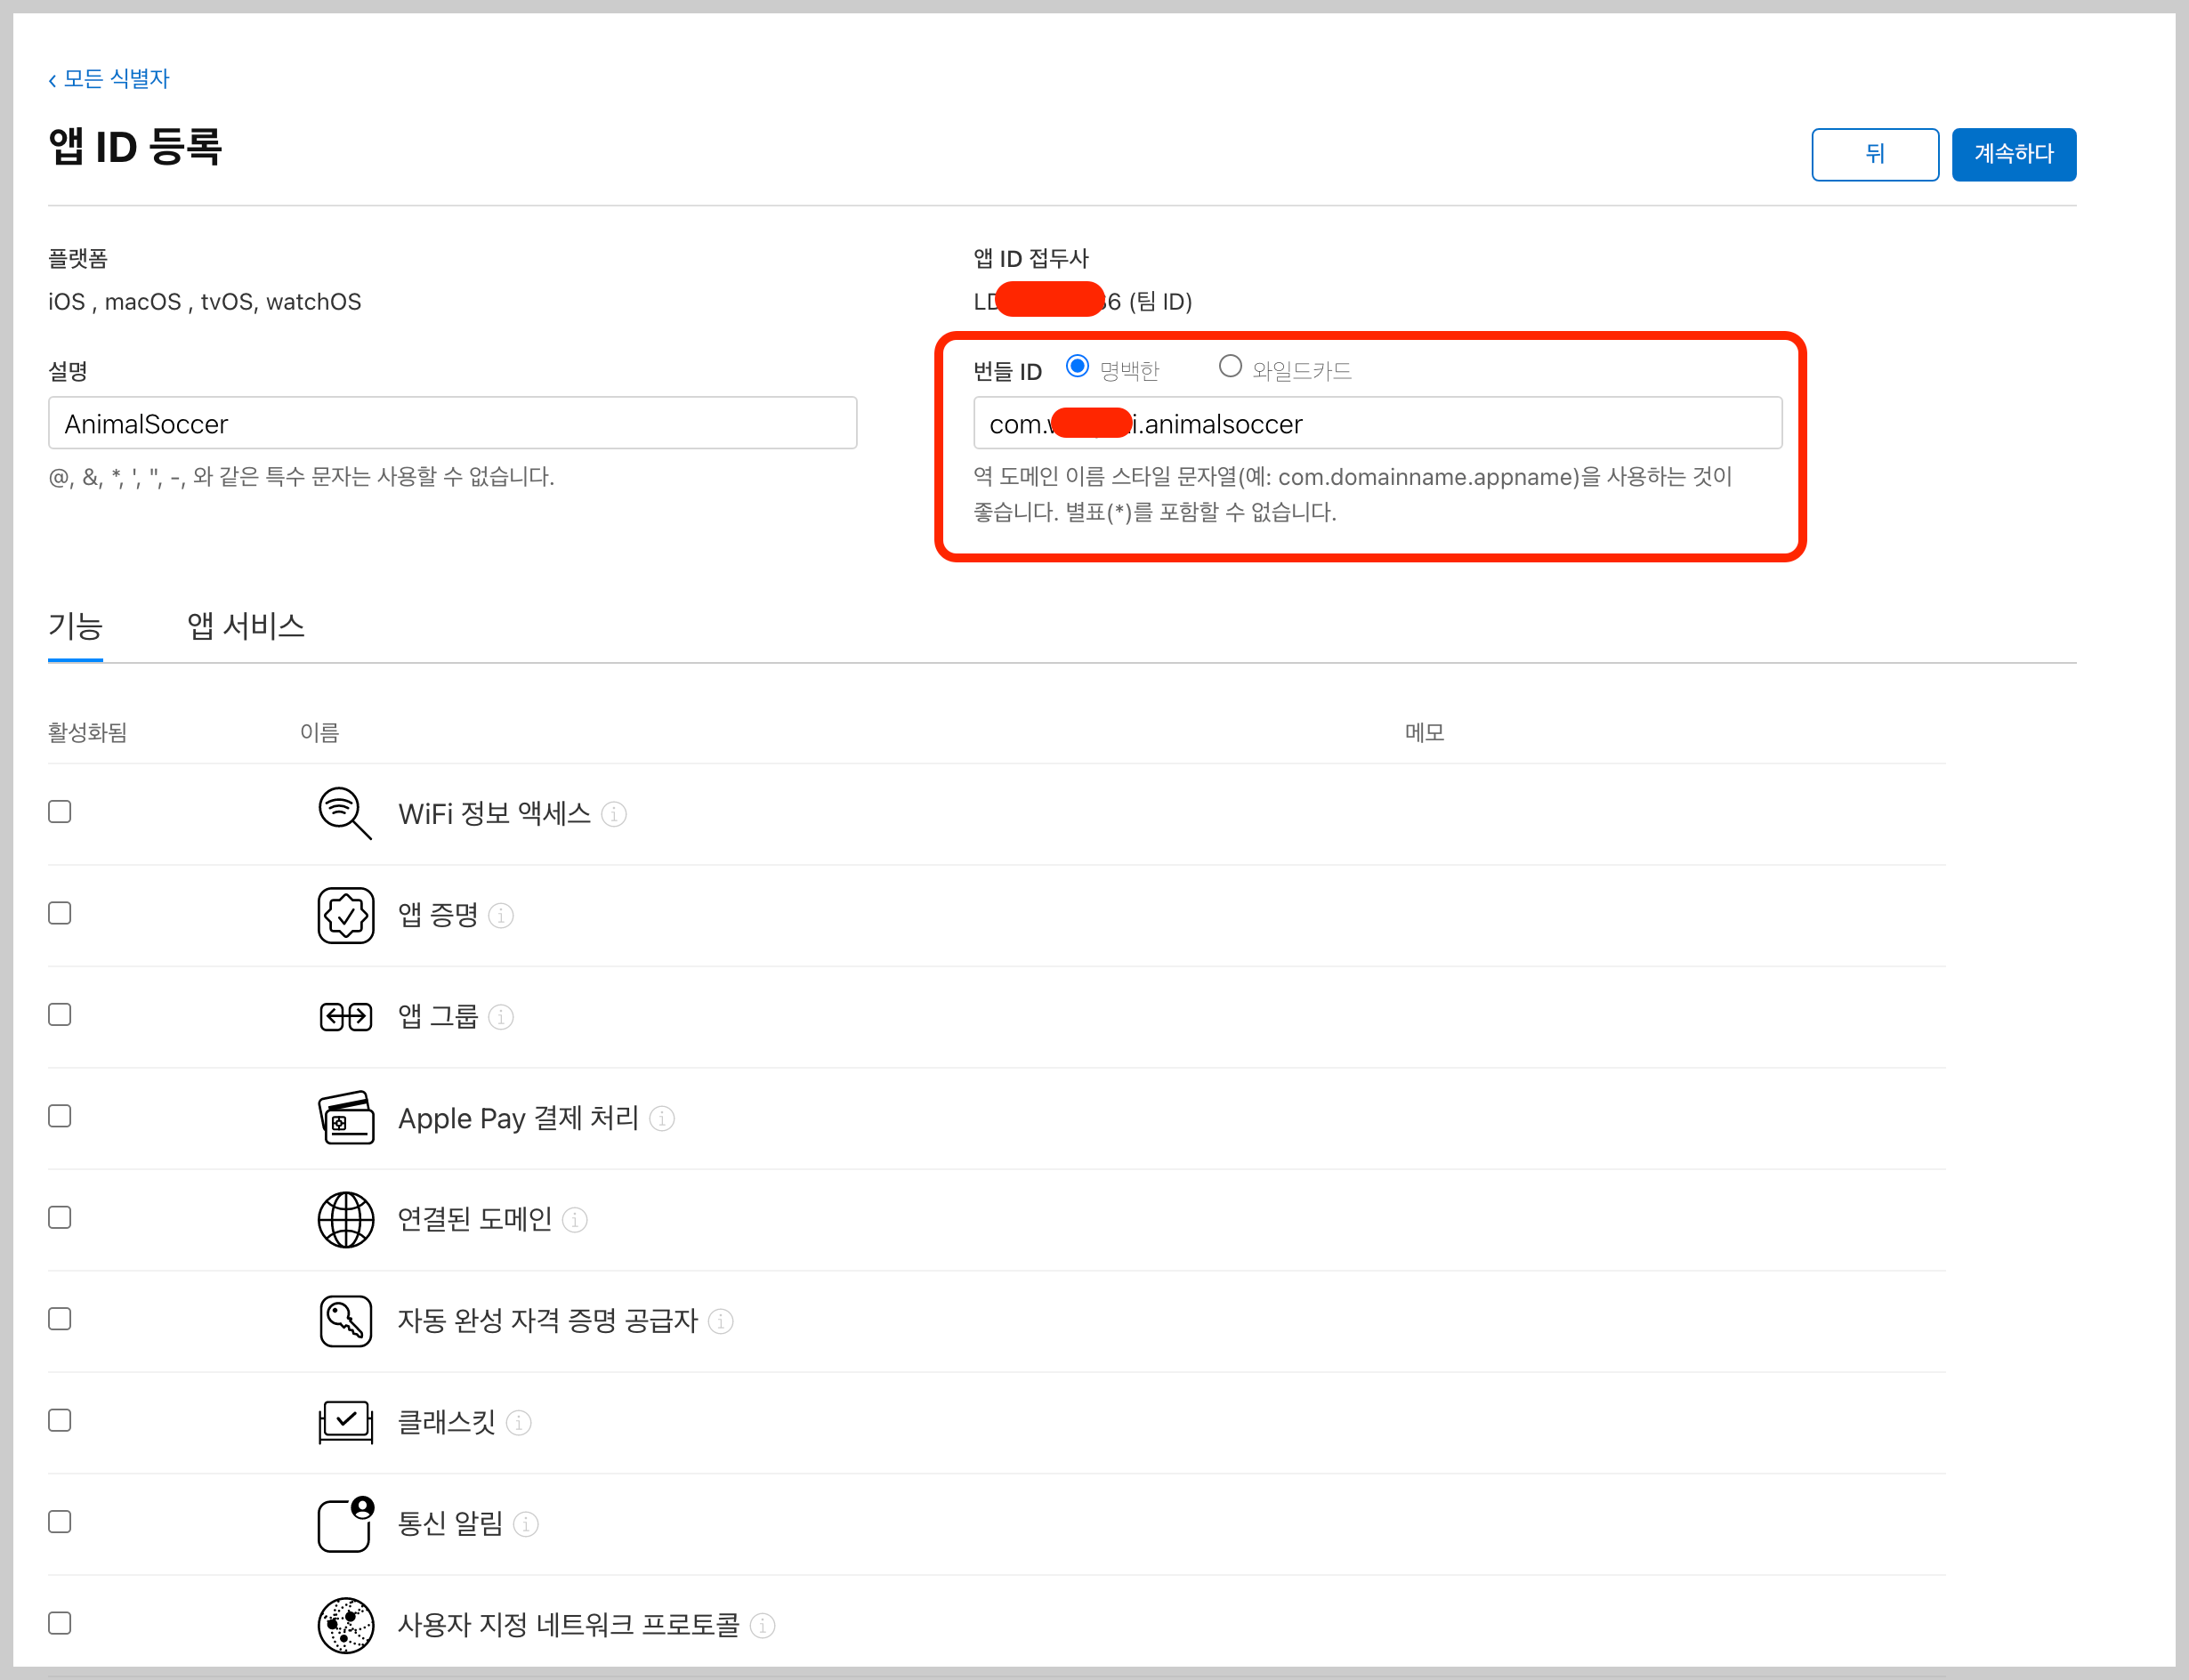The width and height of the screenshot is (2189, 1680).
Task: Click the 클래스킷 label text
Action: (447, 1422)
